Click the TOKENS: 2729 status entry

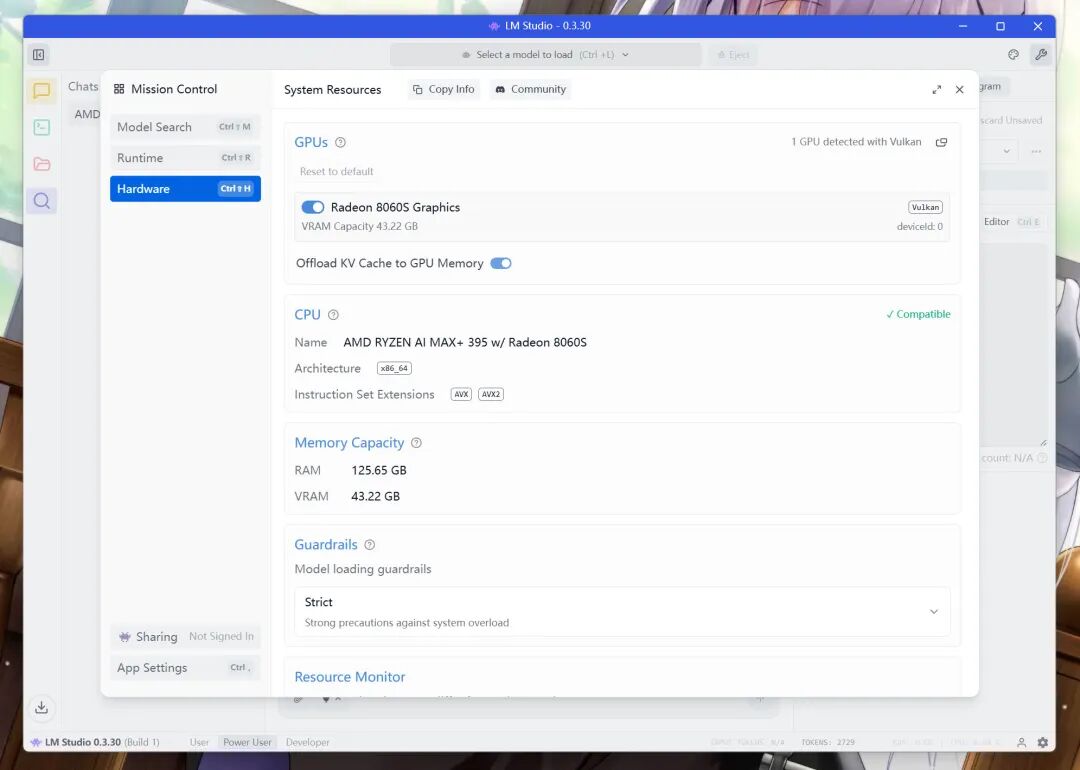[x=828, y=742]
